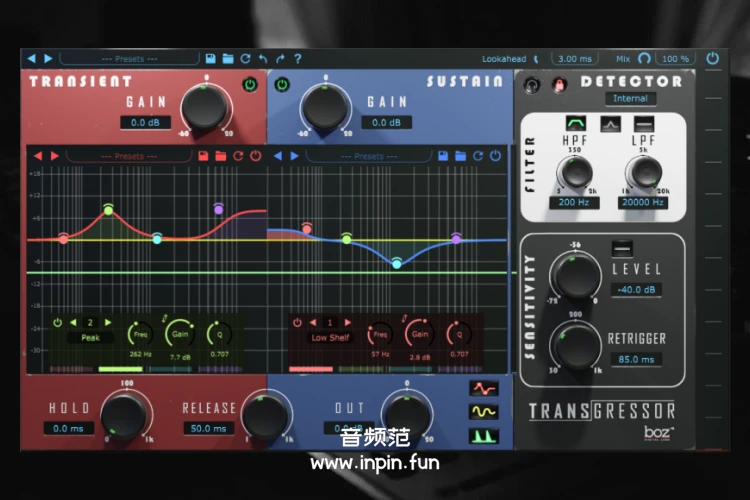Open Sustain EQ preset folder blue icon
The height and width of the screenshot is (500, 750).
coord(460,156)
